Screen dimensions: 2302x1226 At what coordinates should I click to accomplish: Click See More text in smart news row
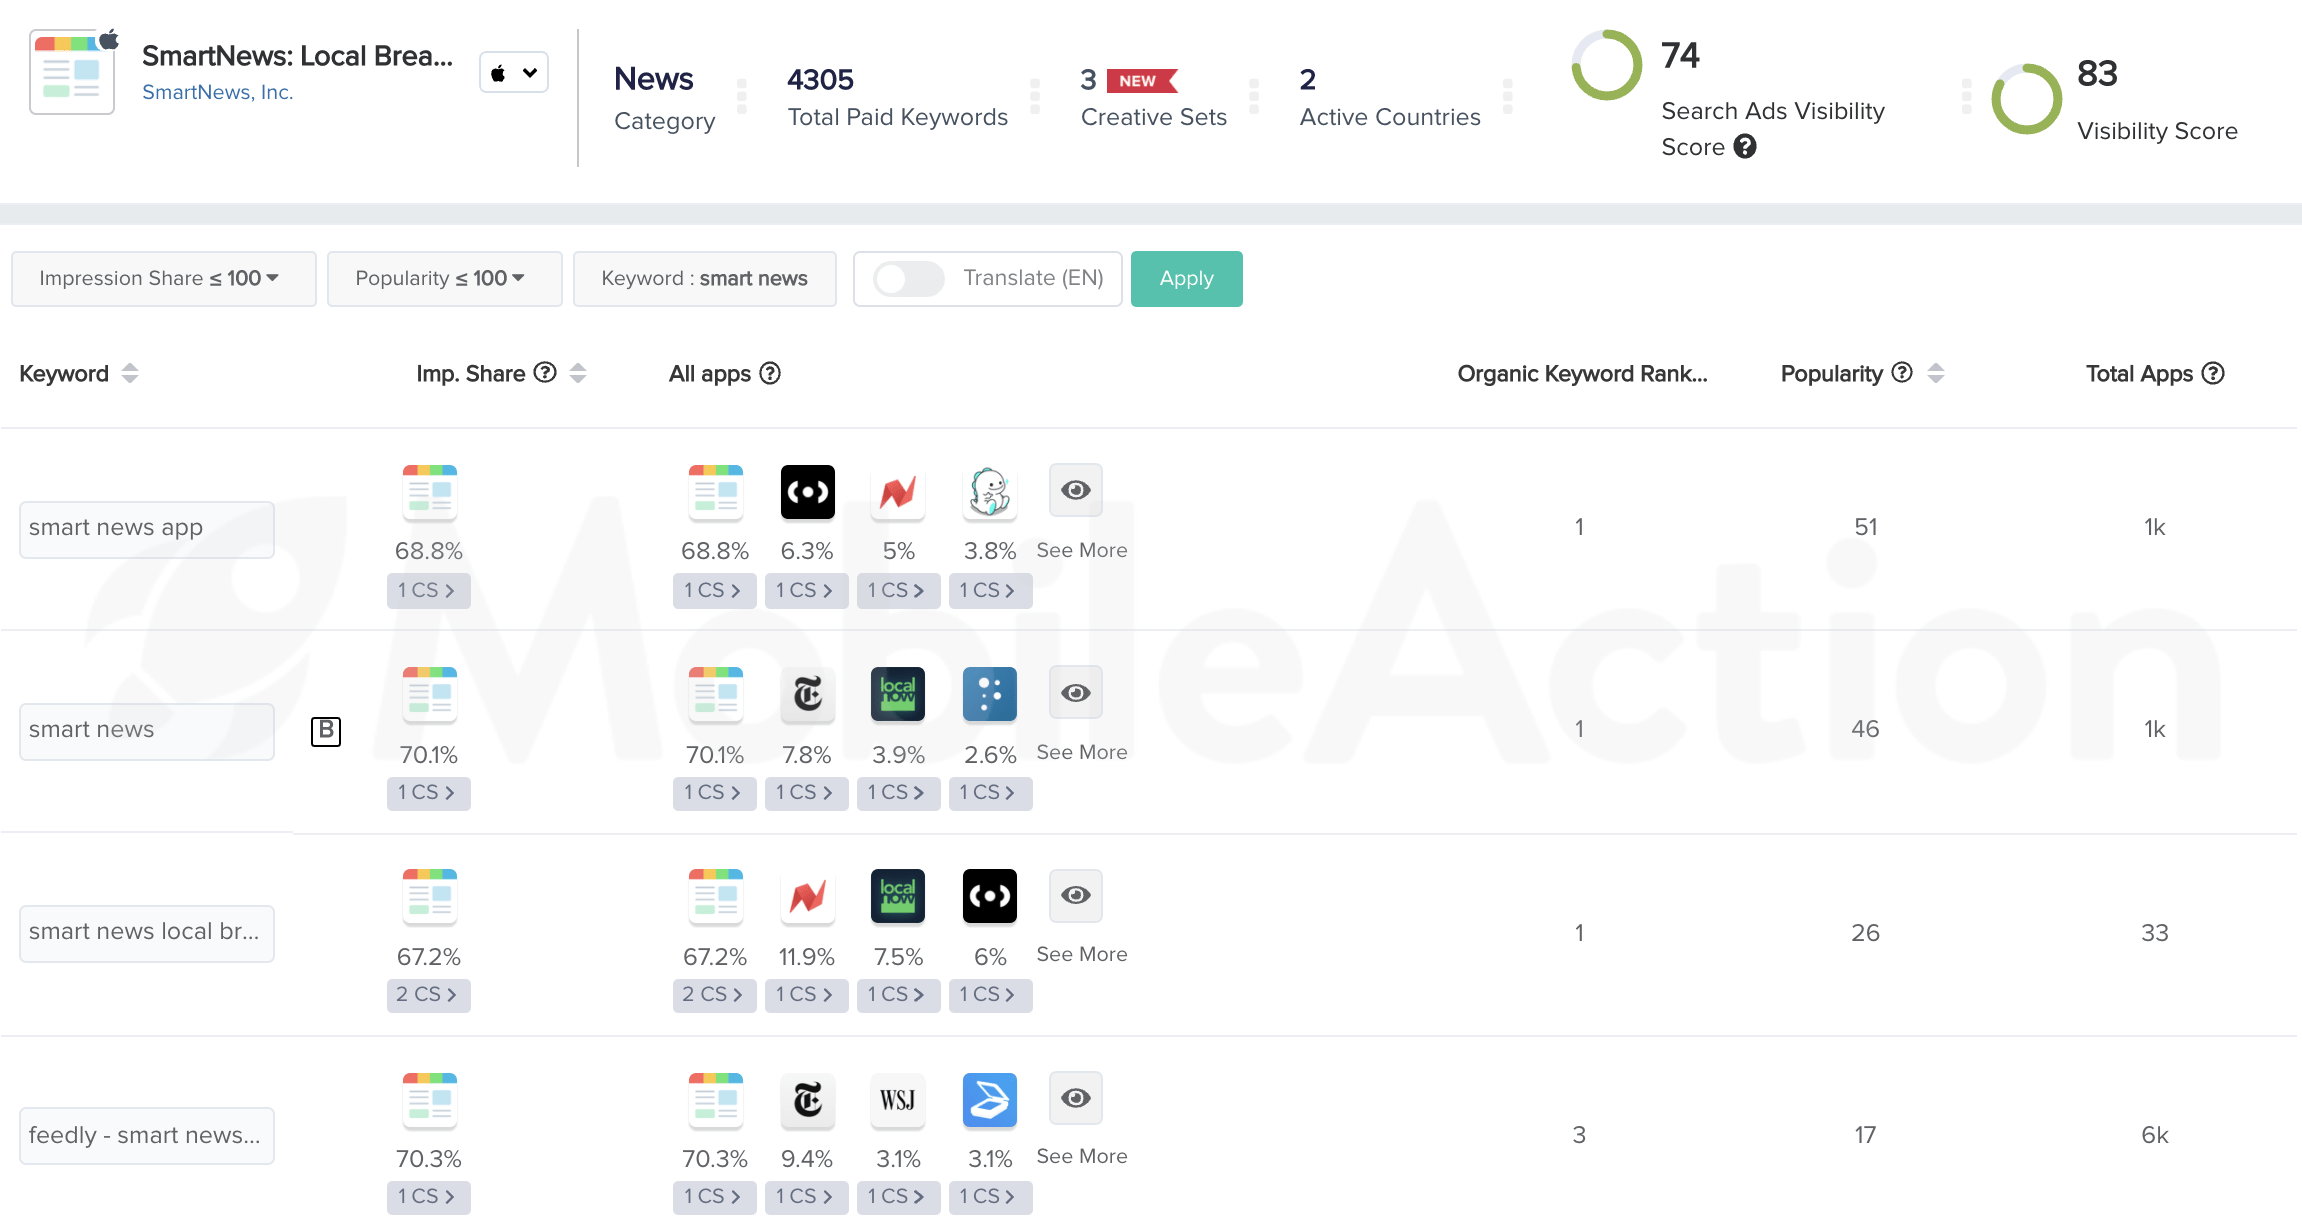point(1082,752)
